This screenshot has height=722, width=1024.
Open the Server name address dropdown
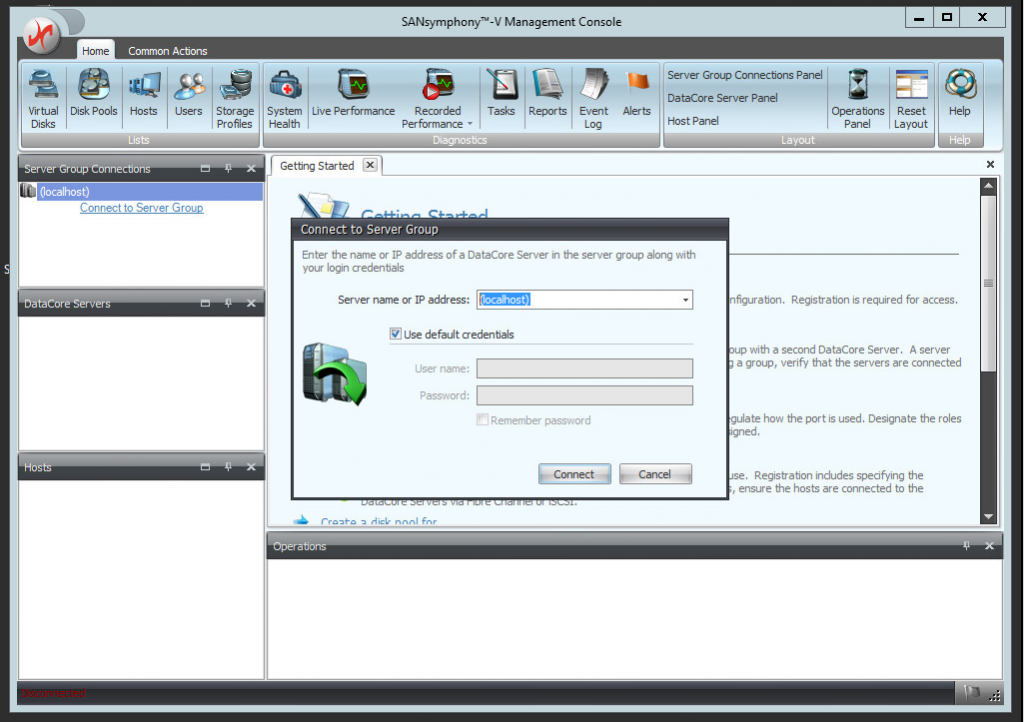(x=686, y=299)
